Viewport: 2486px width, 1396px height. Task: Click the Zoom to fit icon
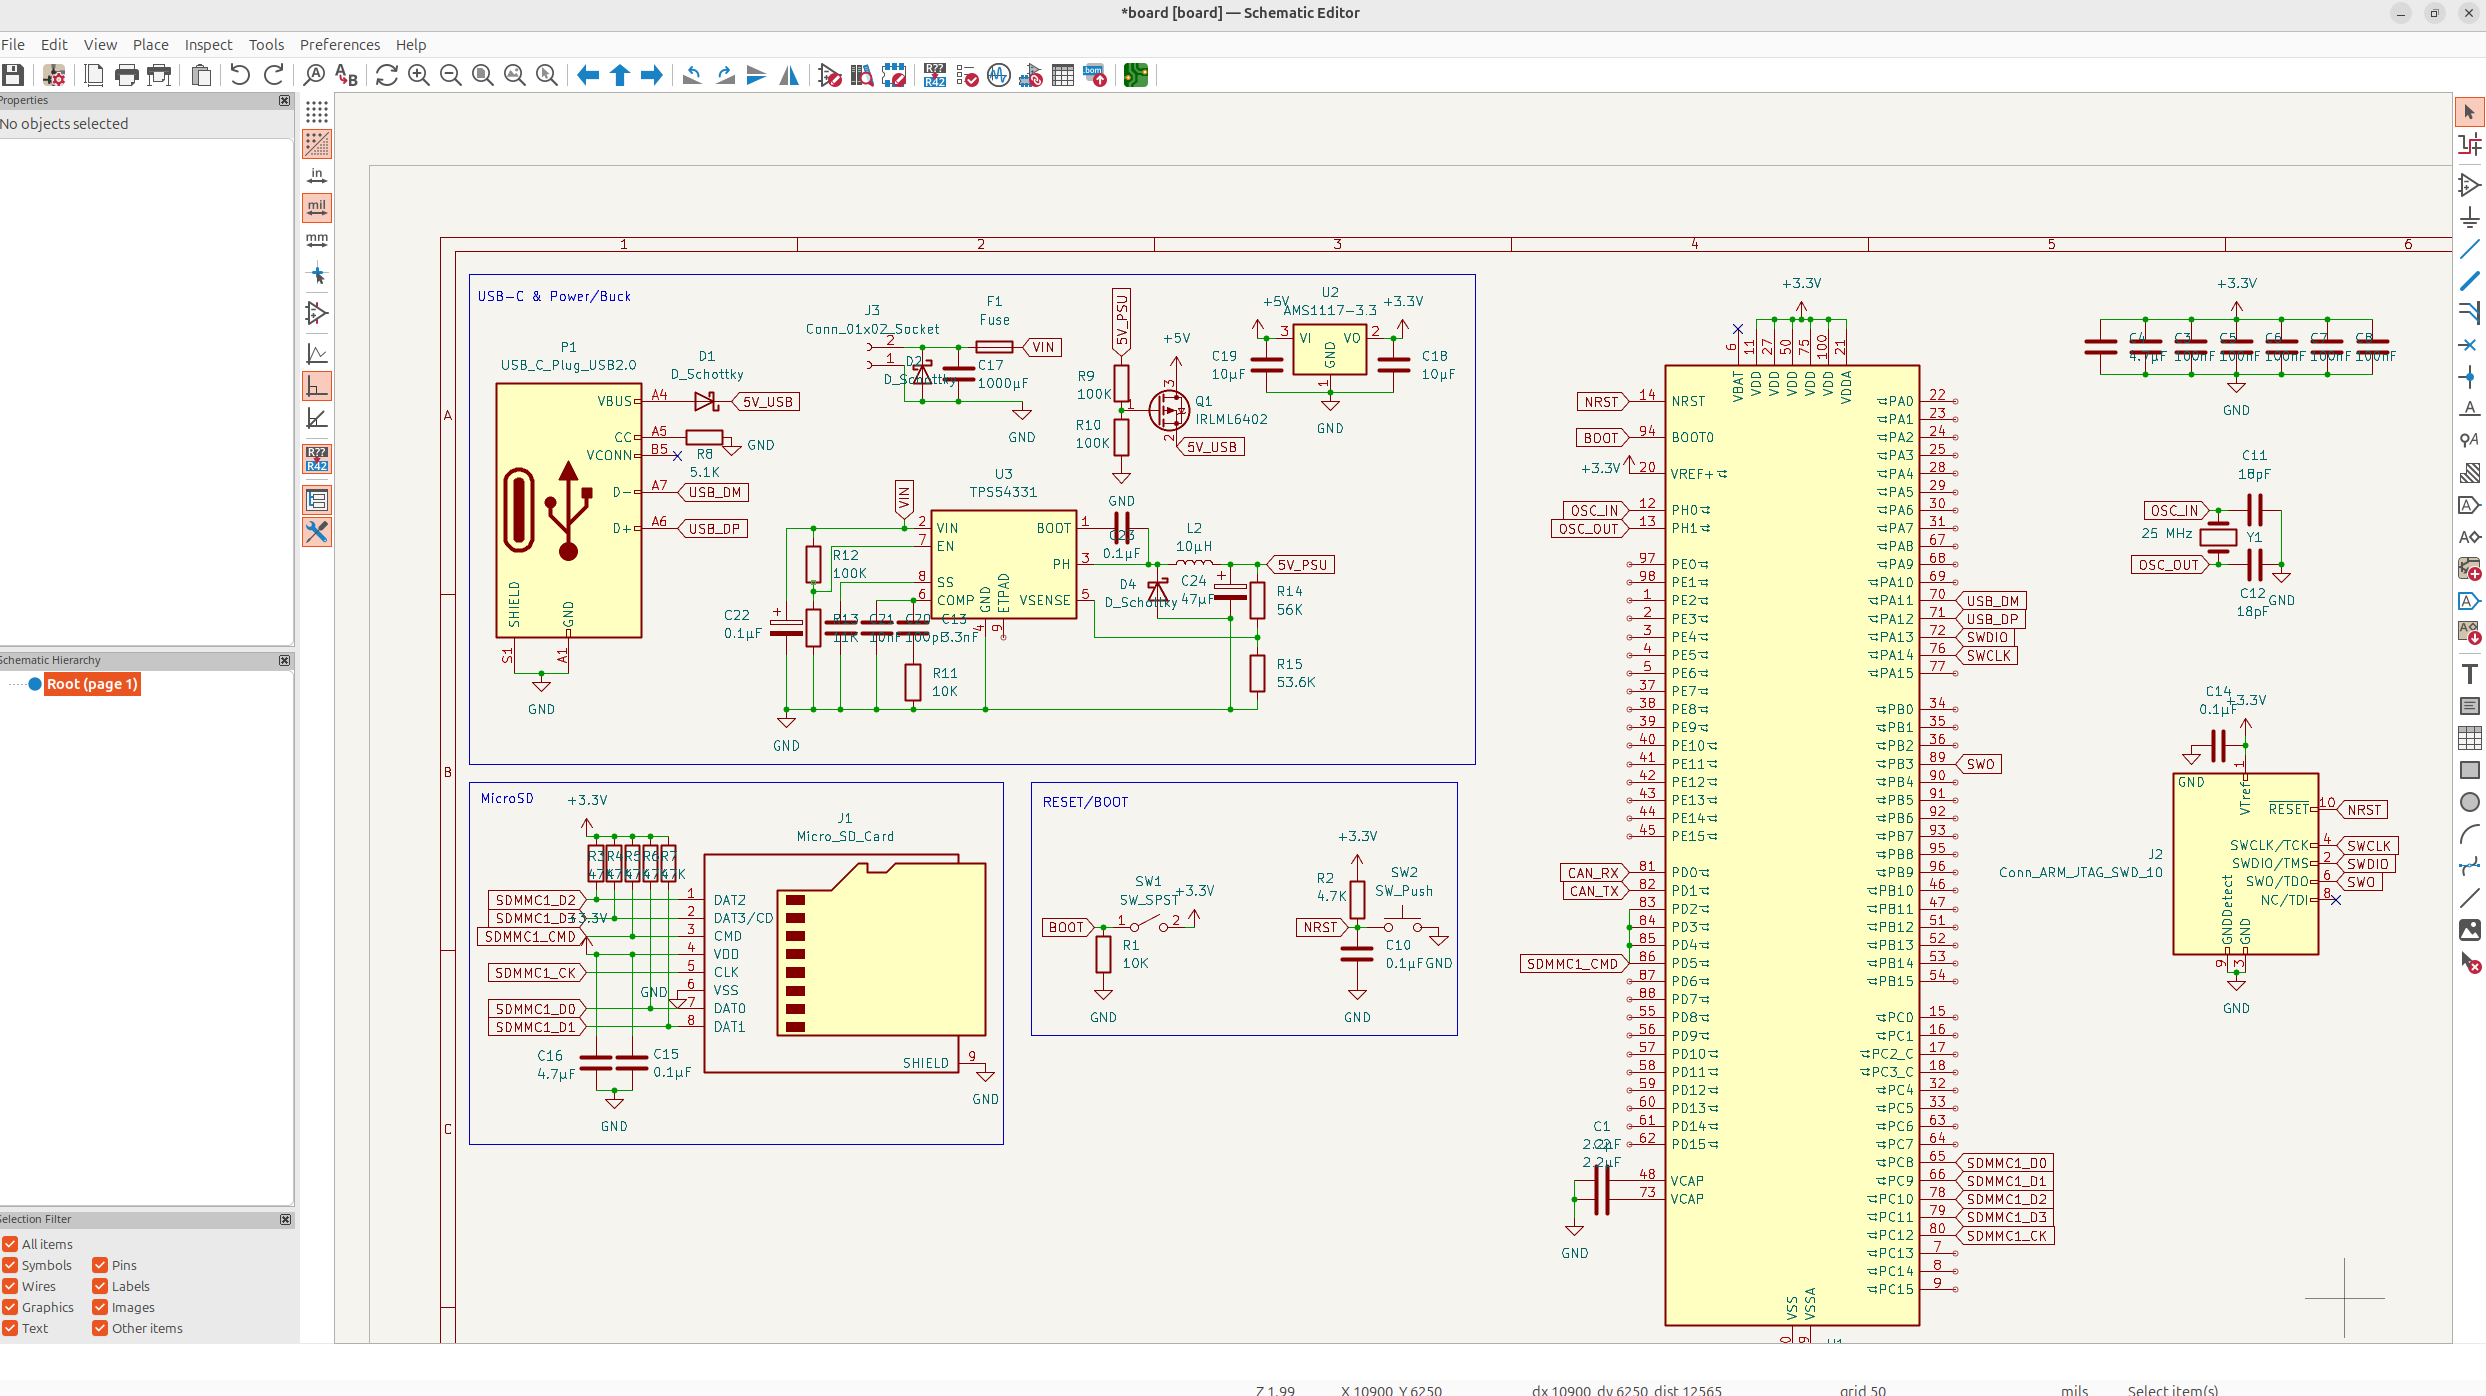click(x=483, y=75)
